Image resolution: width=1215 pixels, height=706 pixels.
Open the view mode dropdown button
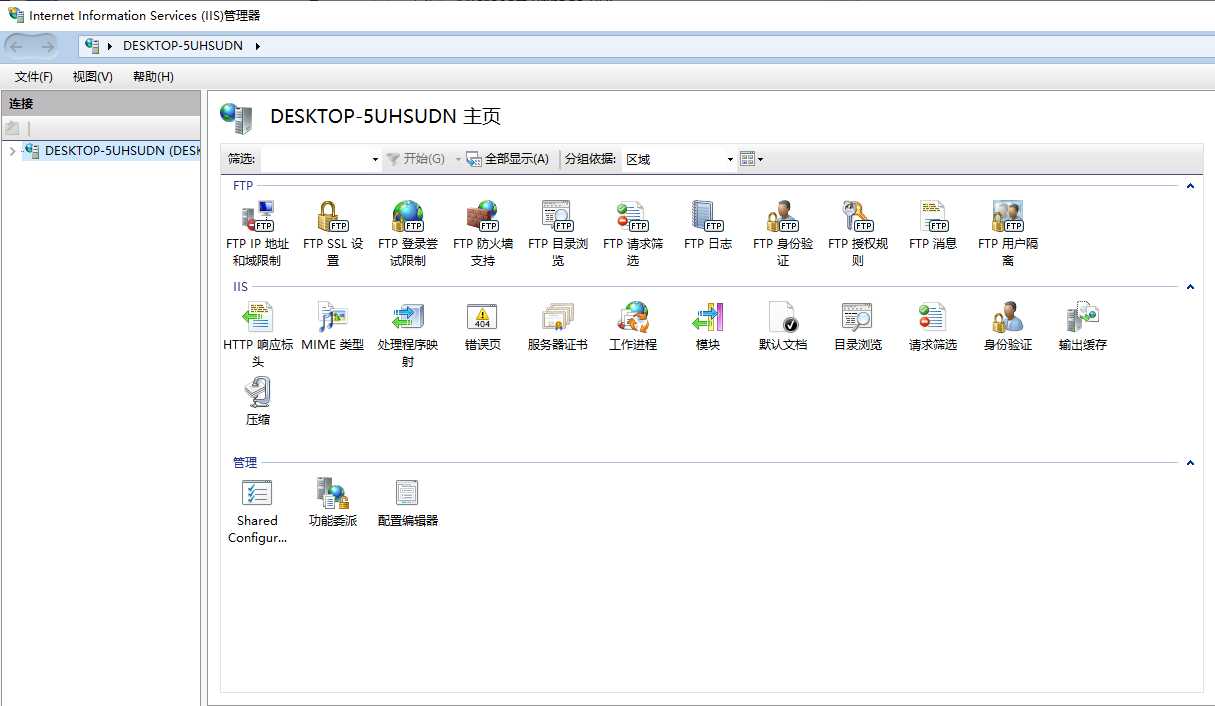pyautogui.click(x=751, y=159)
